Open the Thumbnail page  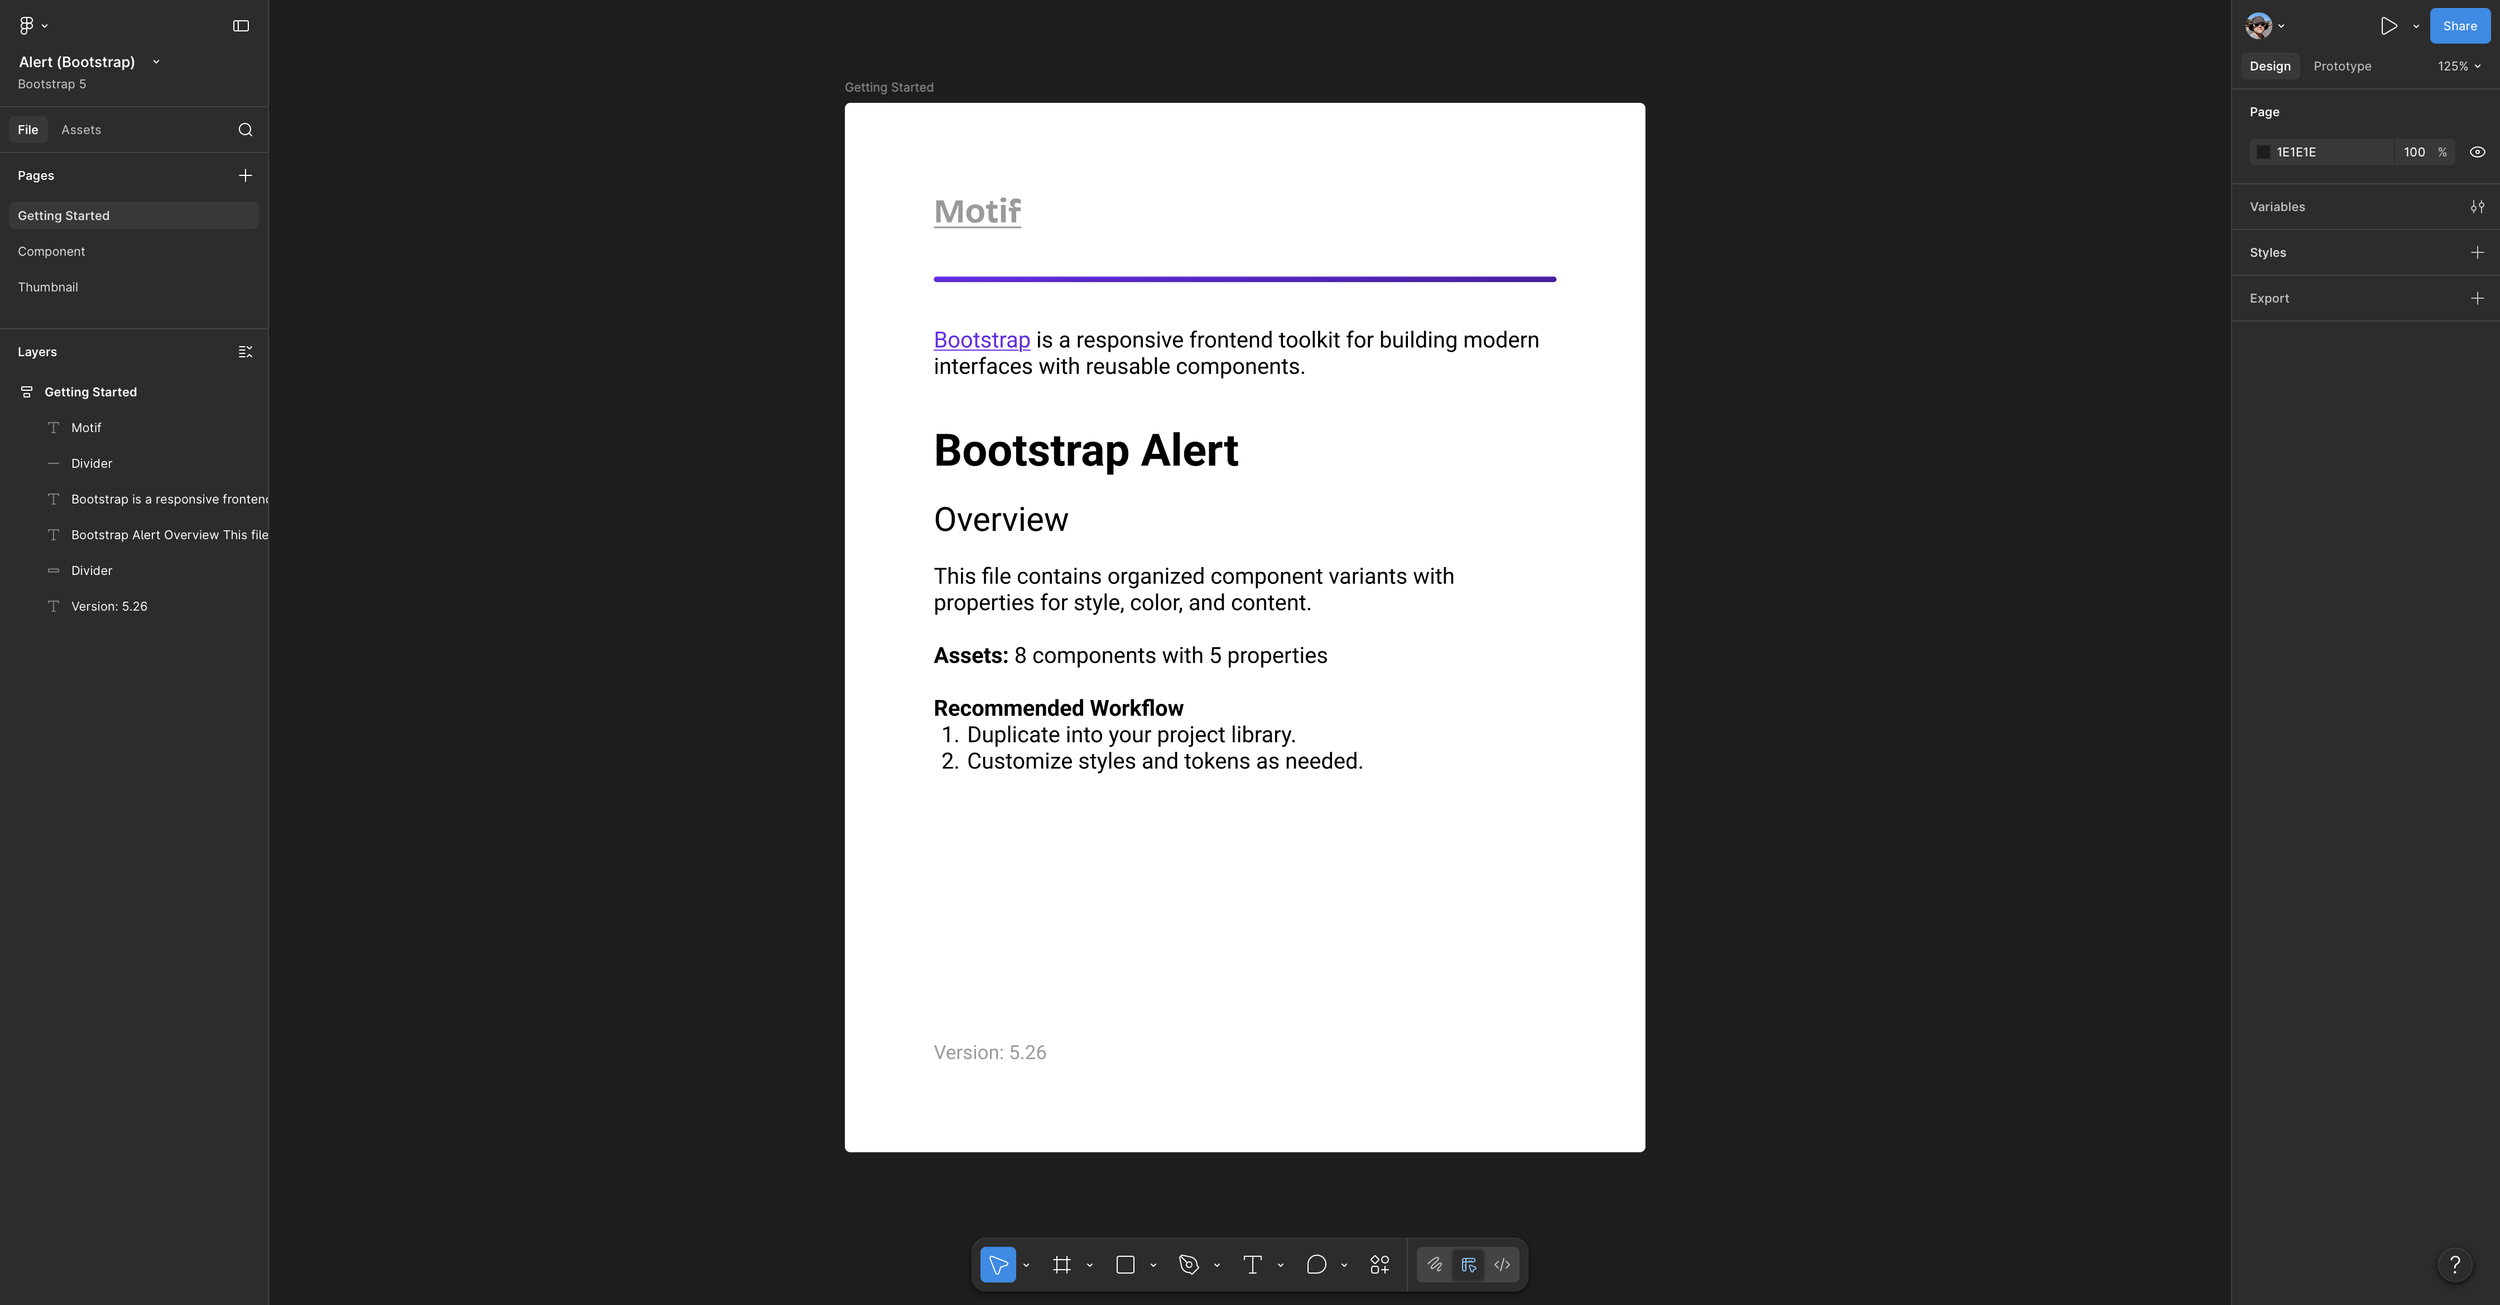(x=134, y=288)
